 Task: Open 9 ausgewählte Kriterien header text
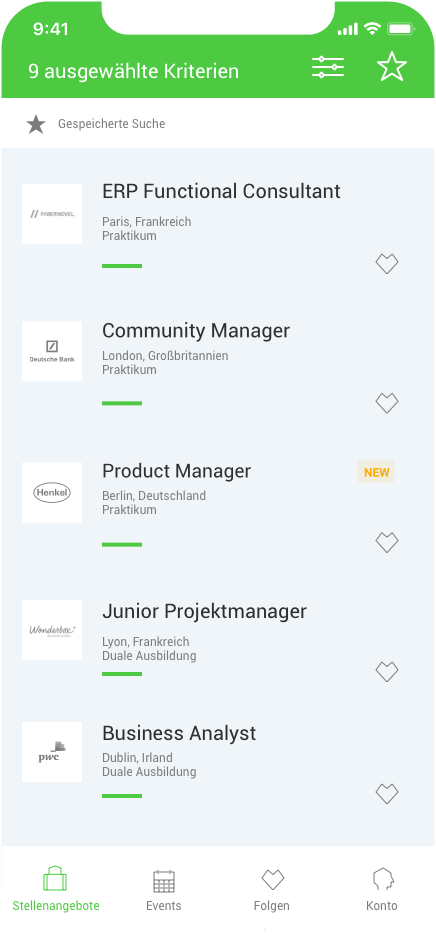coord(134,71)
